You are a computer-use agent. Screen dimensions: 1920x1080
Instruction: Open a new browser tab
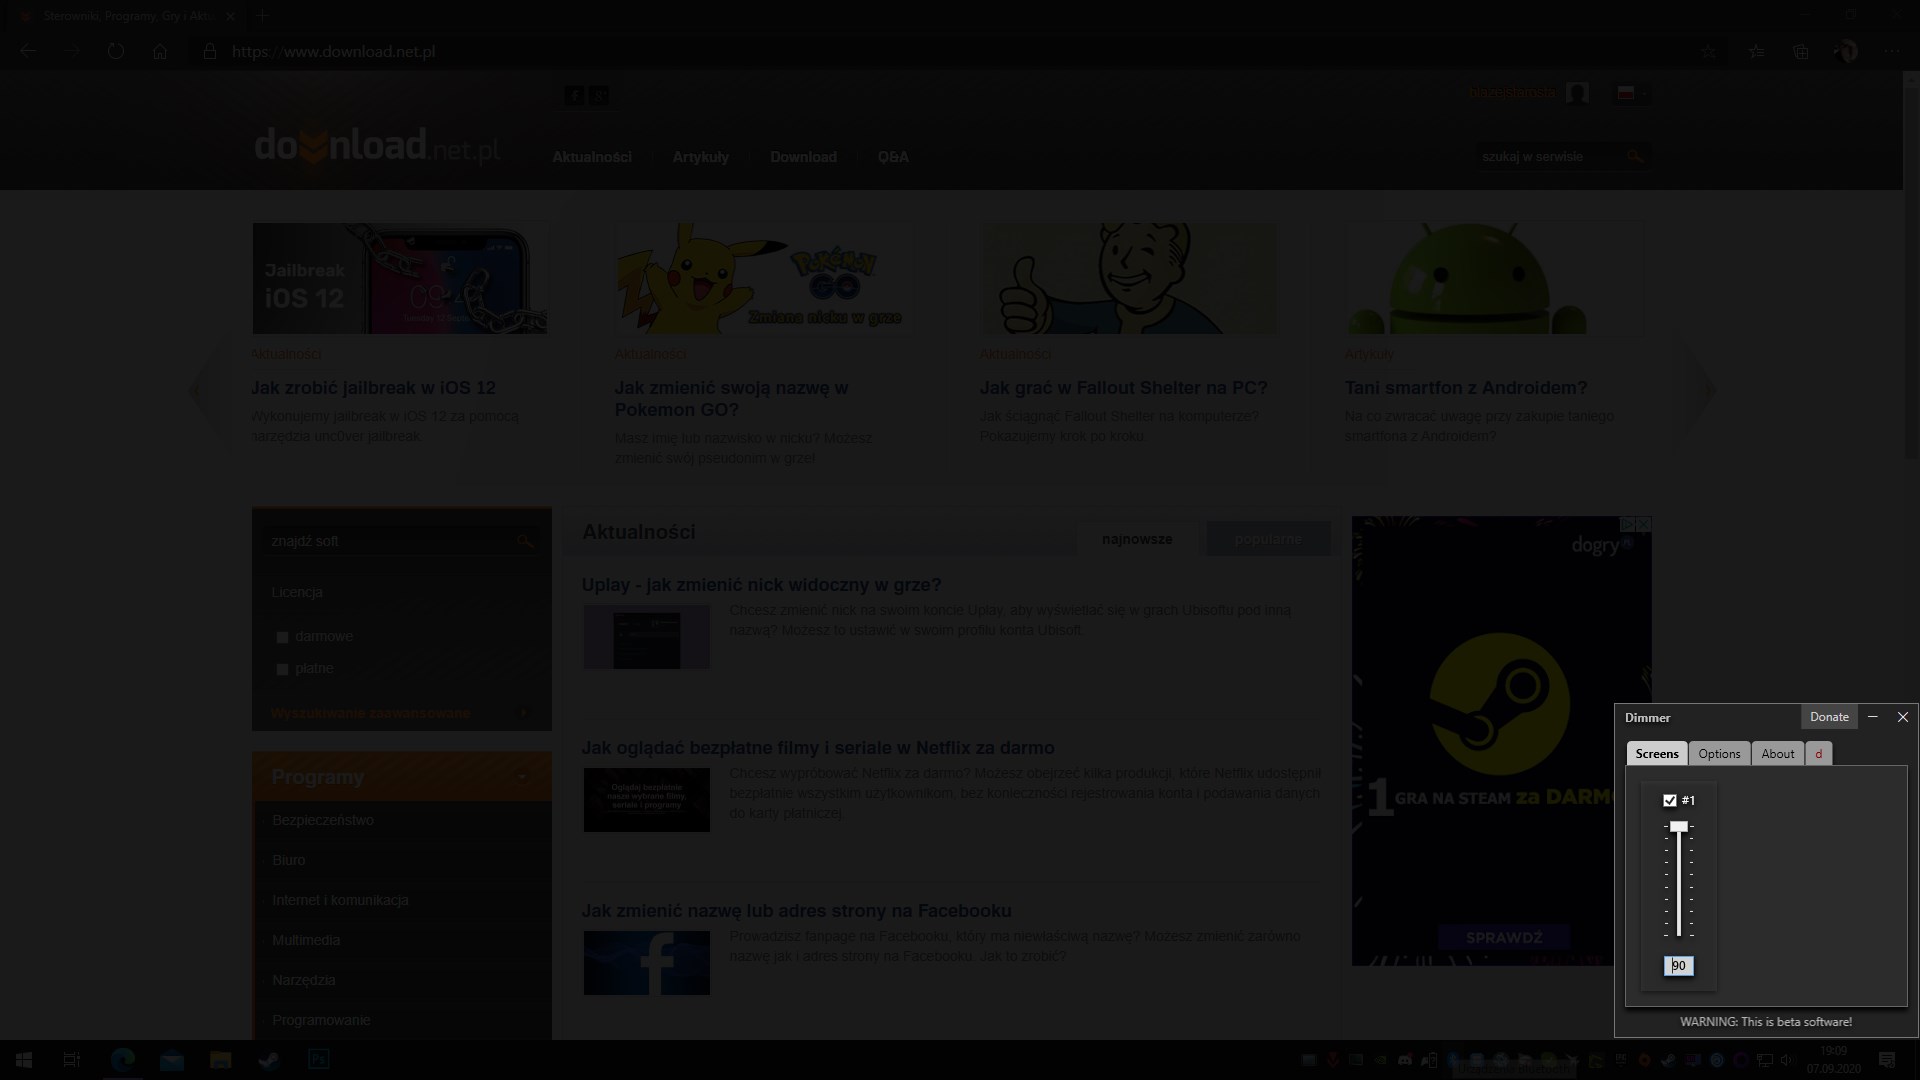coord(262,16)
